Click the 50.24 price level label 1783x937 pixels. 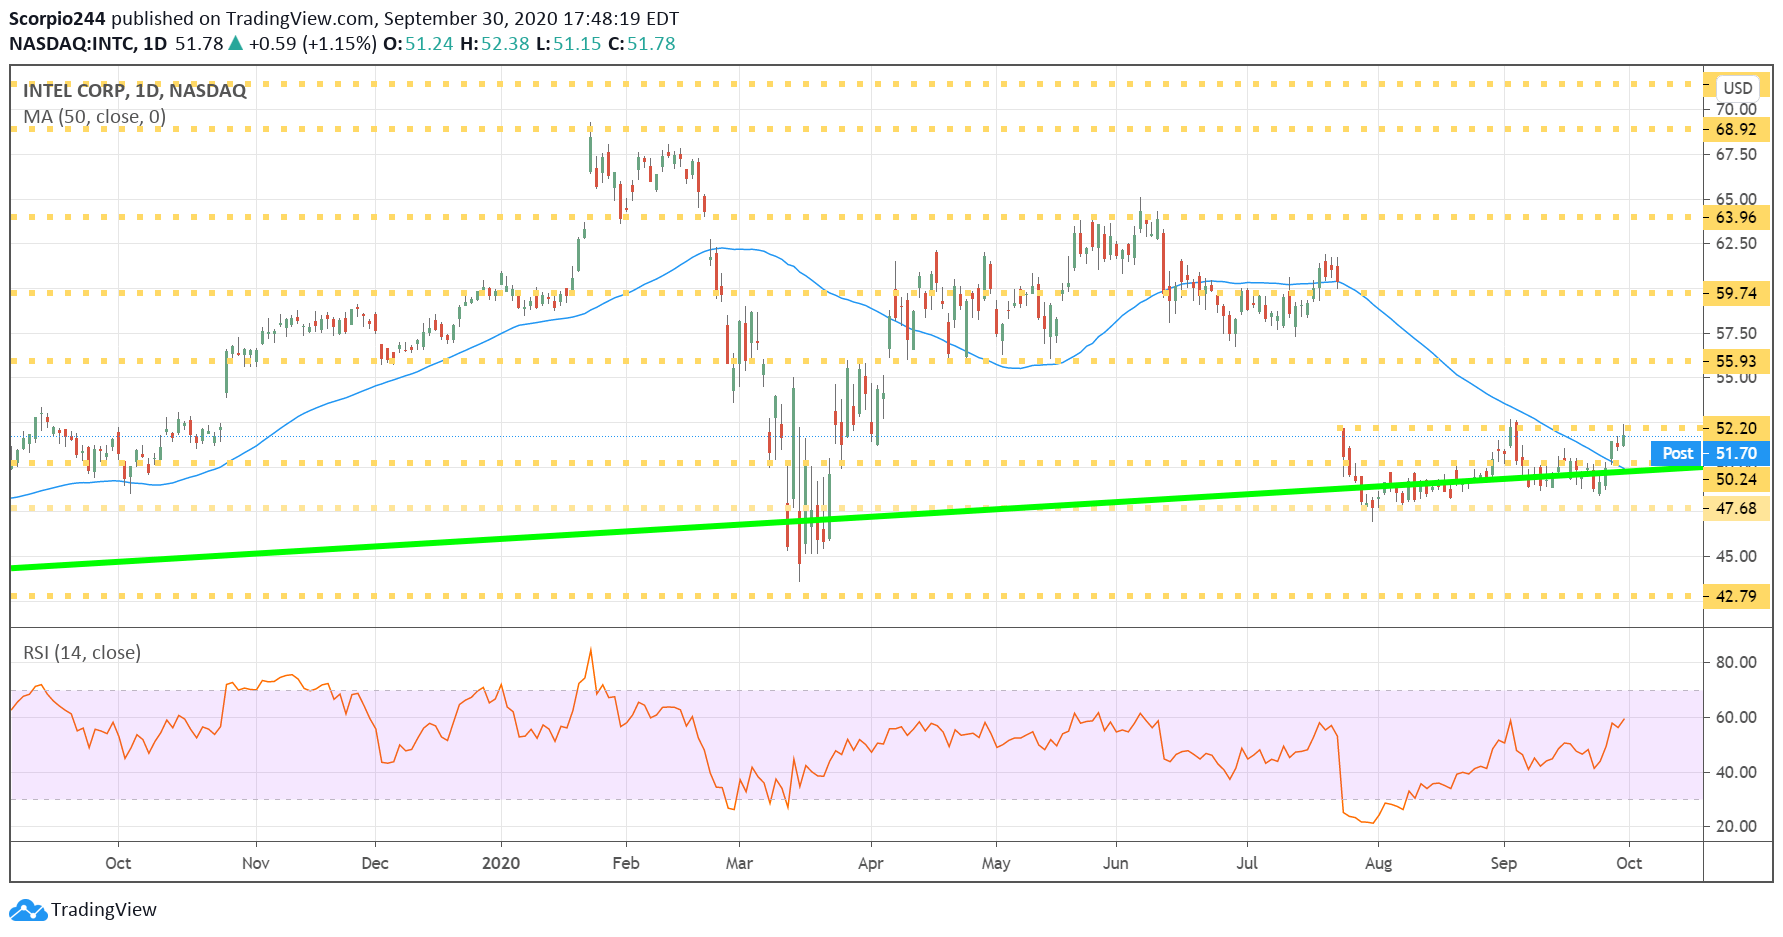[1736, 479]
